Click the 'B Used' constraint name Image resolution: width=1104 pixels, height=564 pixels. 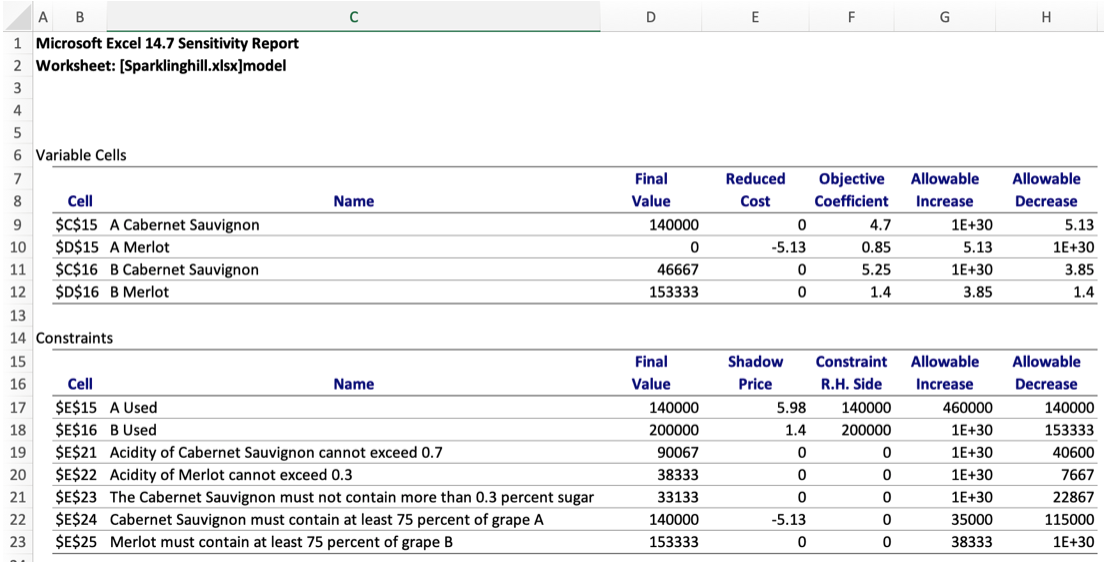point(133,430)
